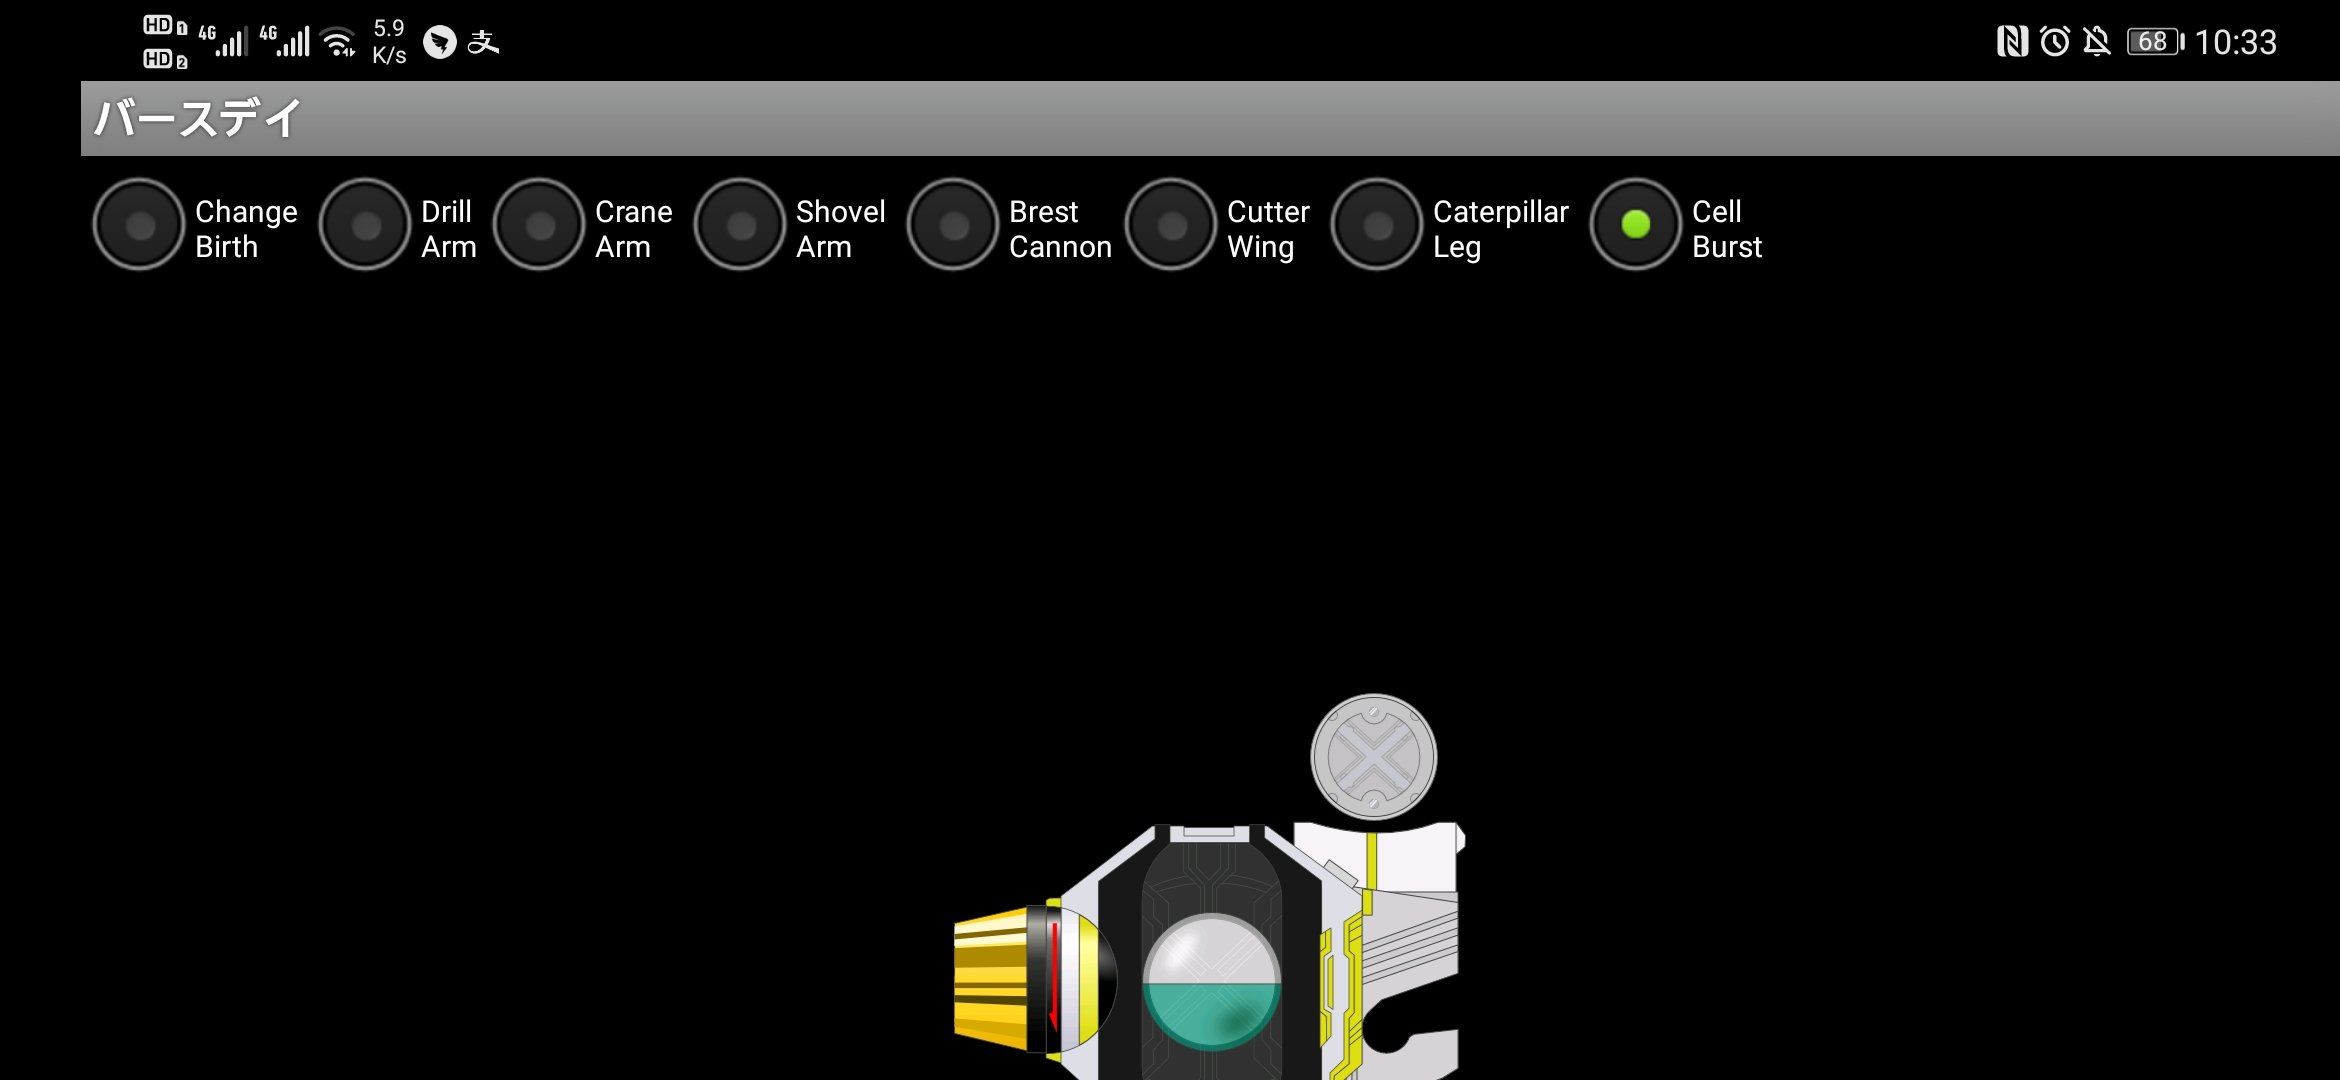Click the Shovel Arm toggle circle
Screen dimensions: 2340x1080
tap(742, 227)
